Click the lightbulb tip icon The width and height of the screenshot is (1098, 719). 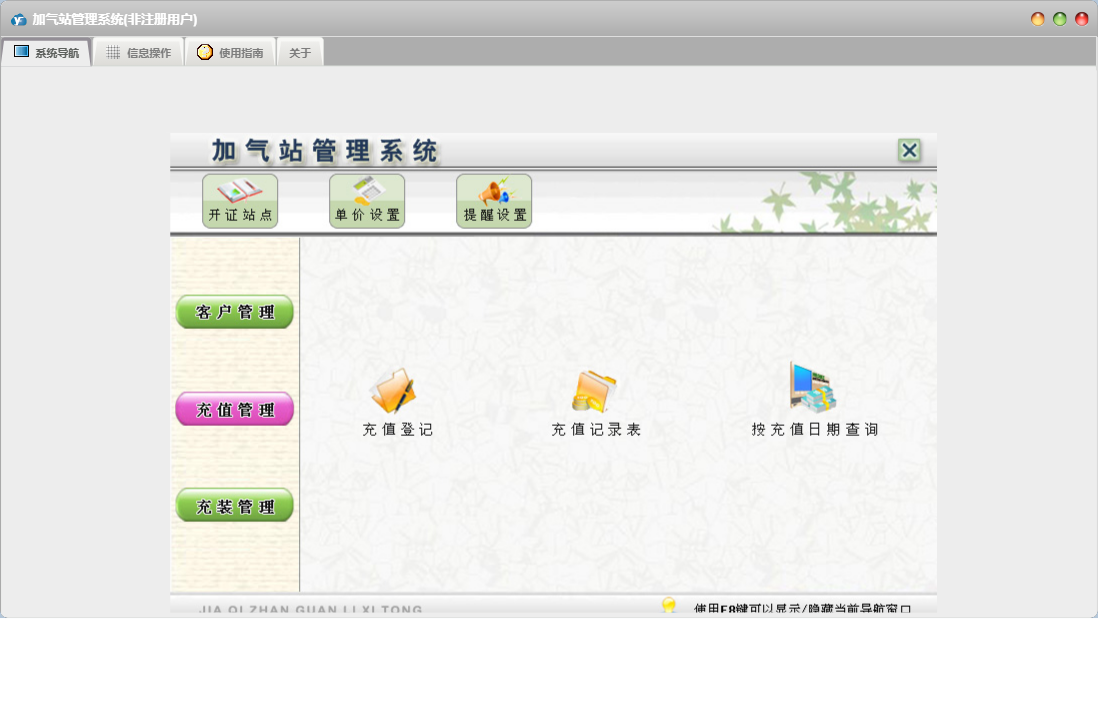(669, 606)
